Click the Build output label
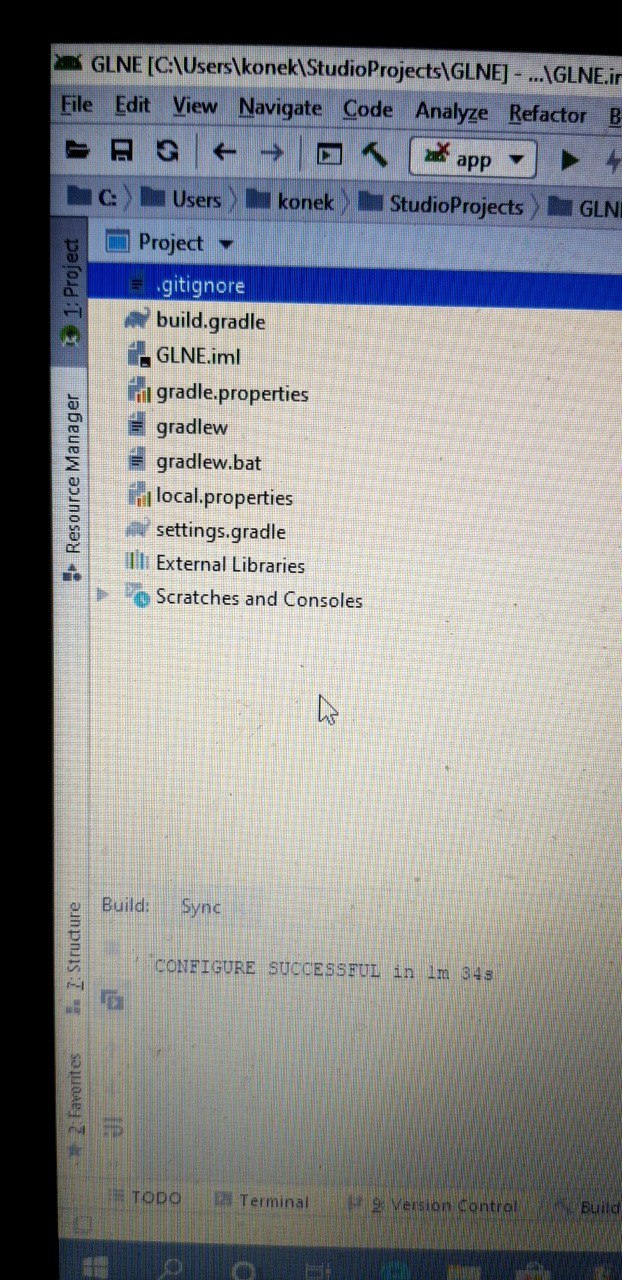622x1280 pixels. (125, 905)
